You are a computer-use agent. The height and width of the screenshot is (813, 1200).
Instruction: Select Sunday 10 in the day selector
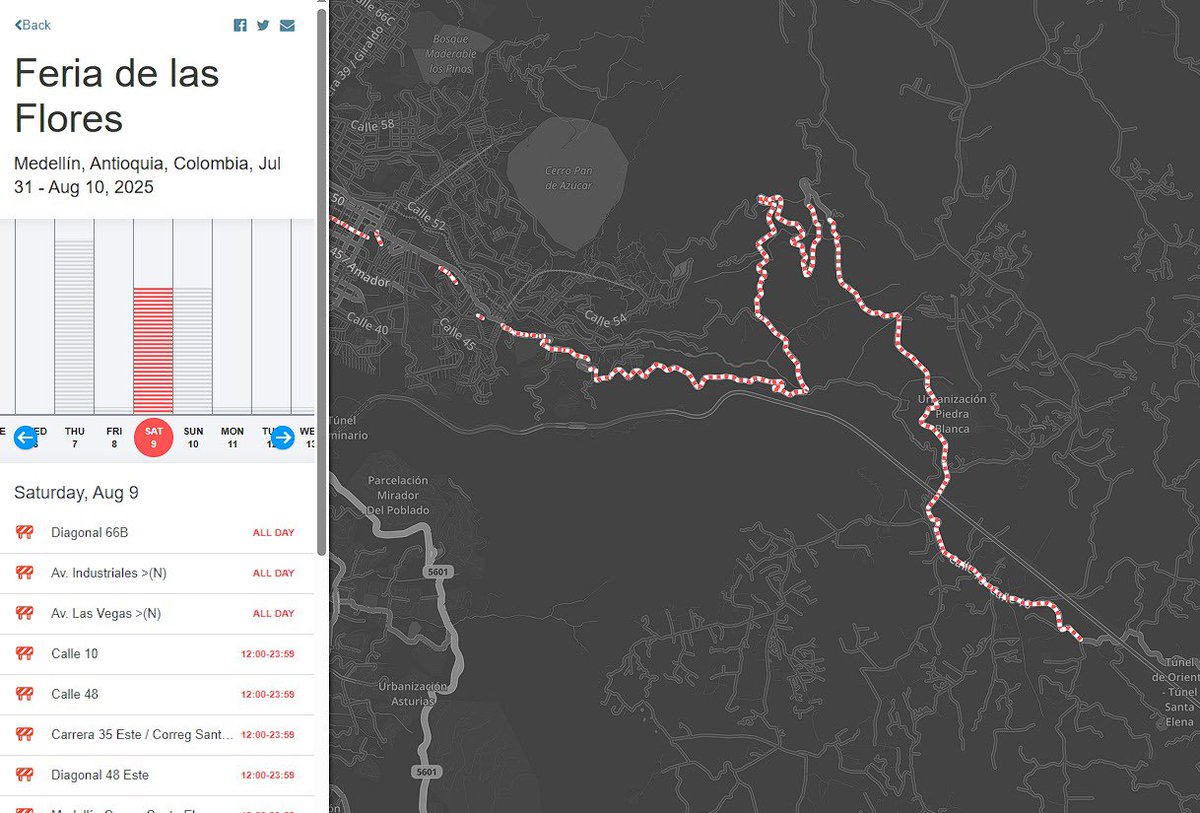tap(193, 437)
